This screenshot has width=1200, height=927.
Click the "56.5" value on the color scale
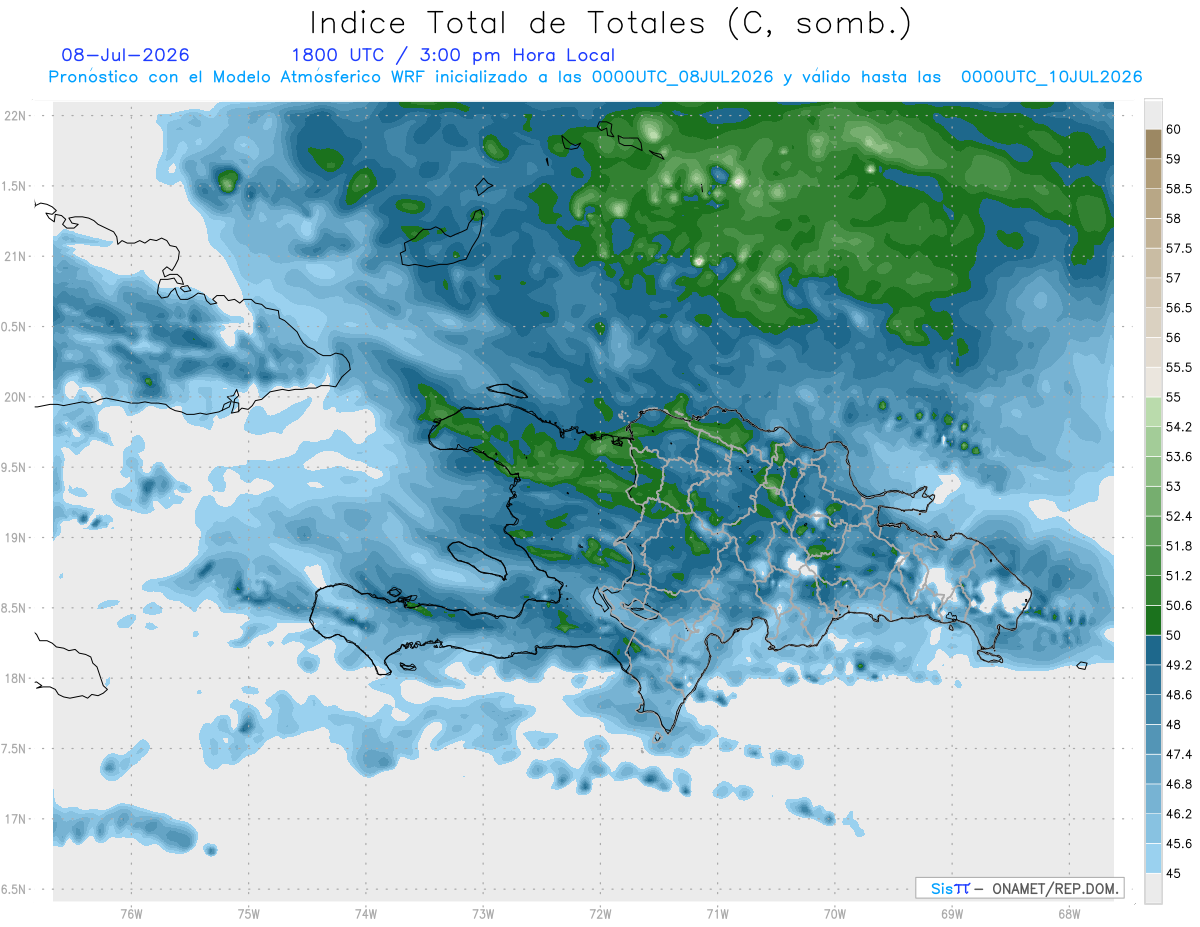pyautogui.click(x=1178, y=308)
